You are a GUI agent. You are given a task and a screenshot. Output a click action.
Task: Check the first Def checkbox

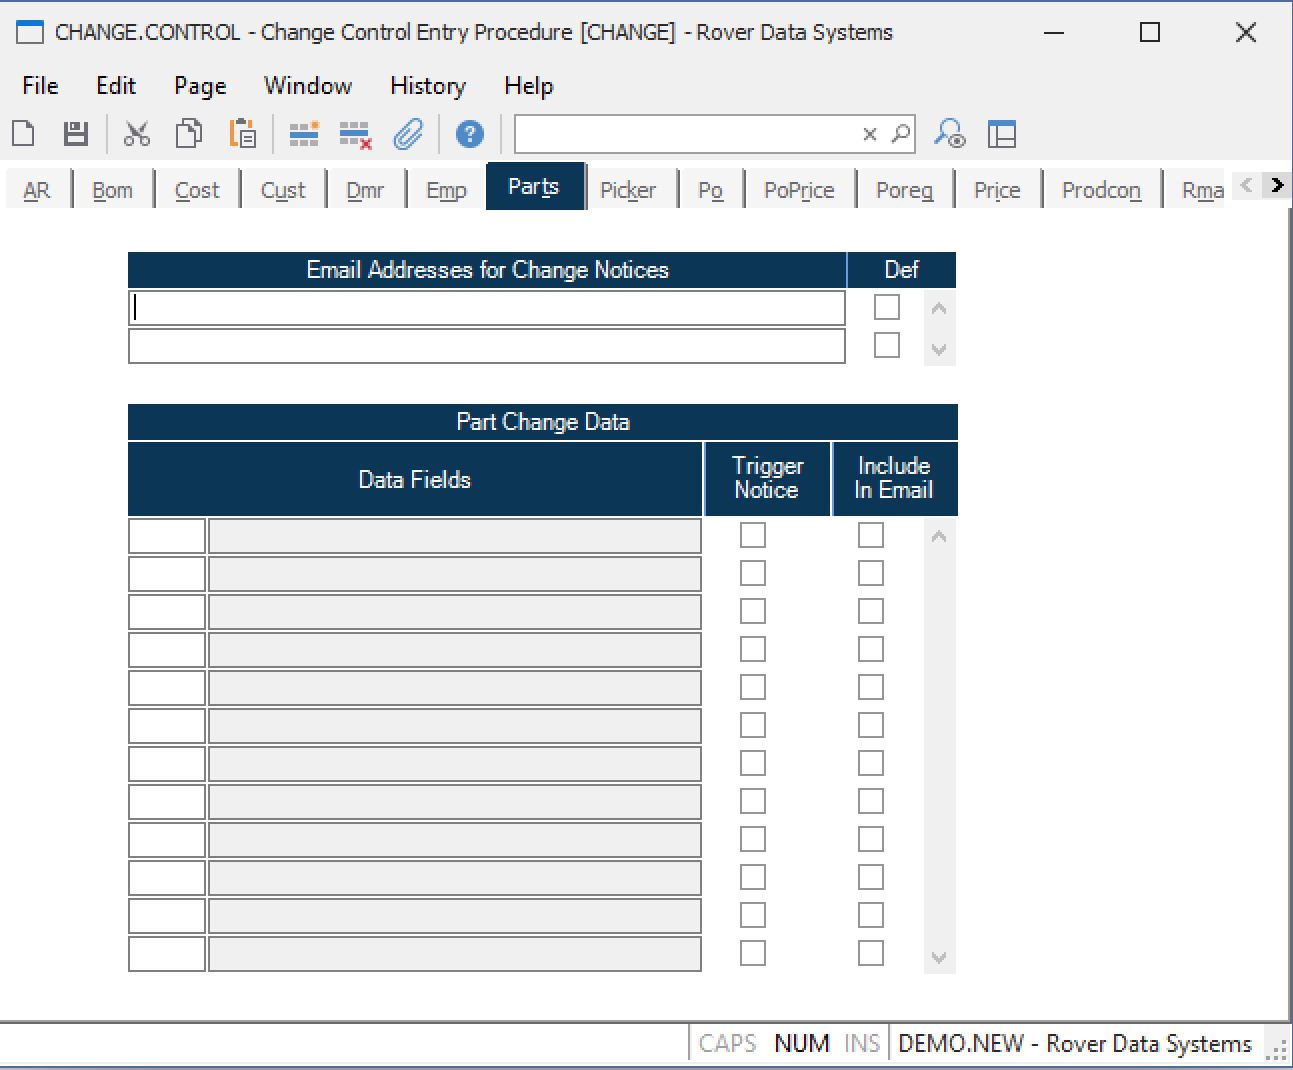[x=887, y=307]
